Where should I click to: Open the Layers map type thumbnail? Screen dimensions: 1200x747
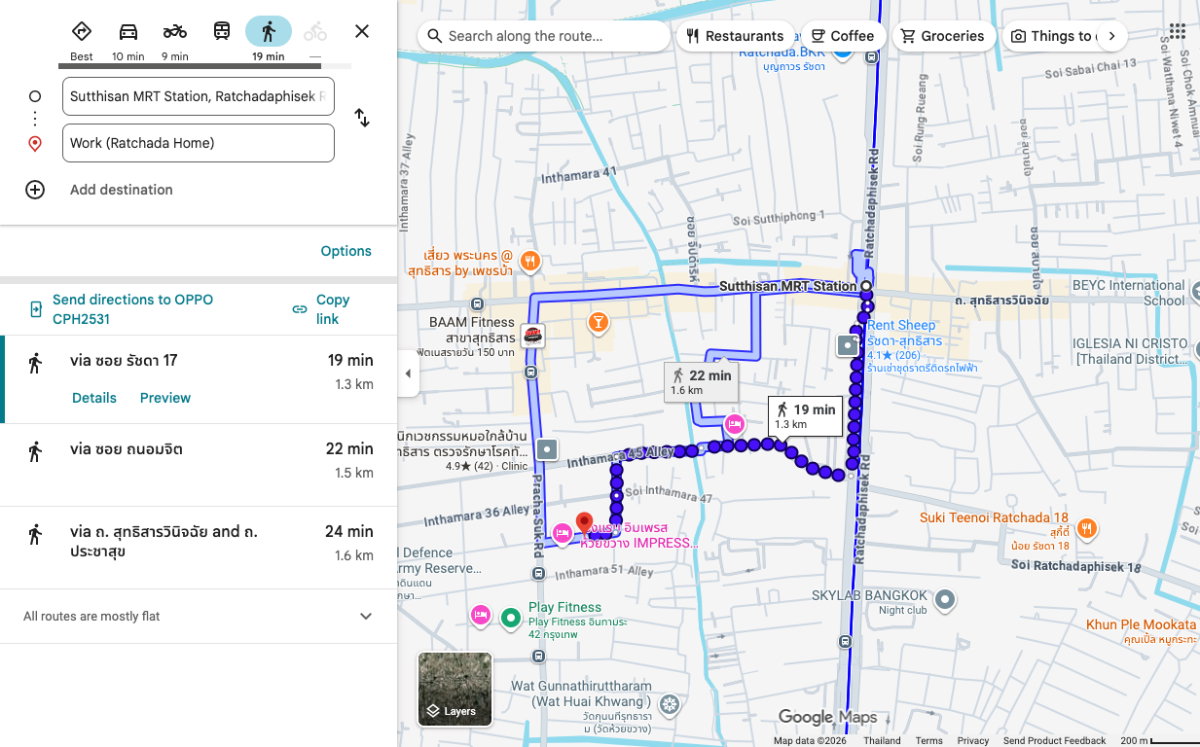click(455, 688)
